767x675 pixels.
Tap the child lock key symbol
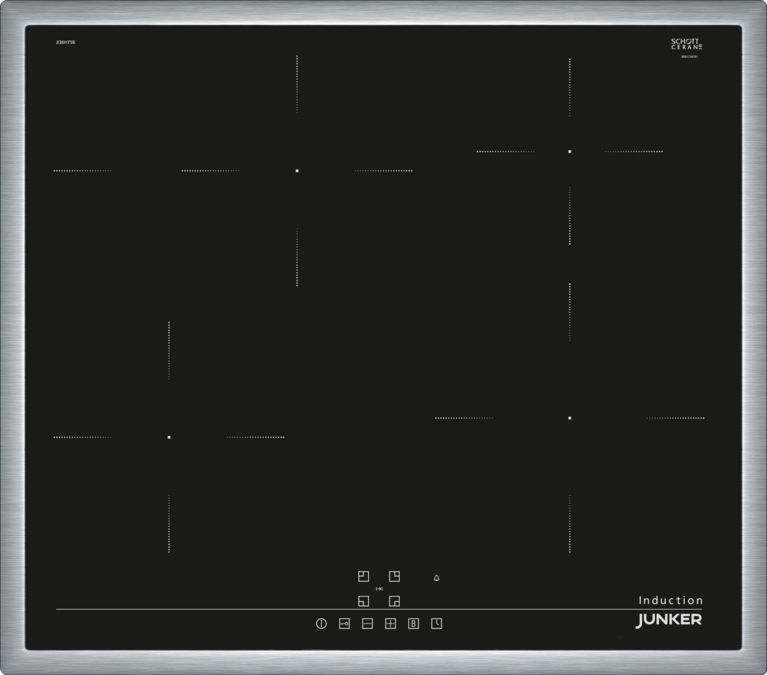tap(344, 624)
